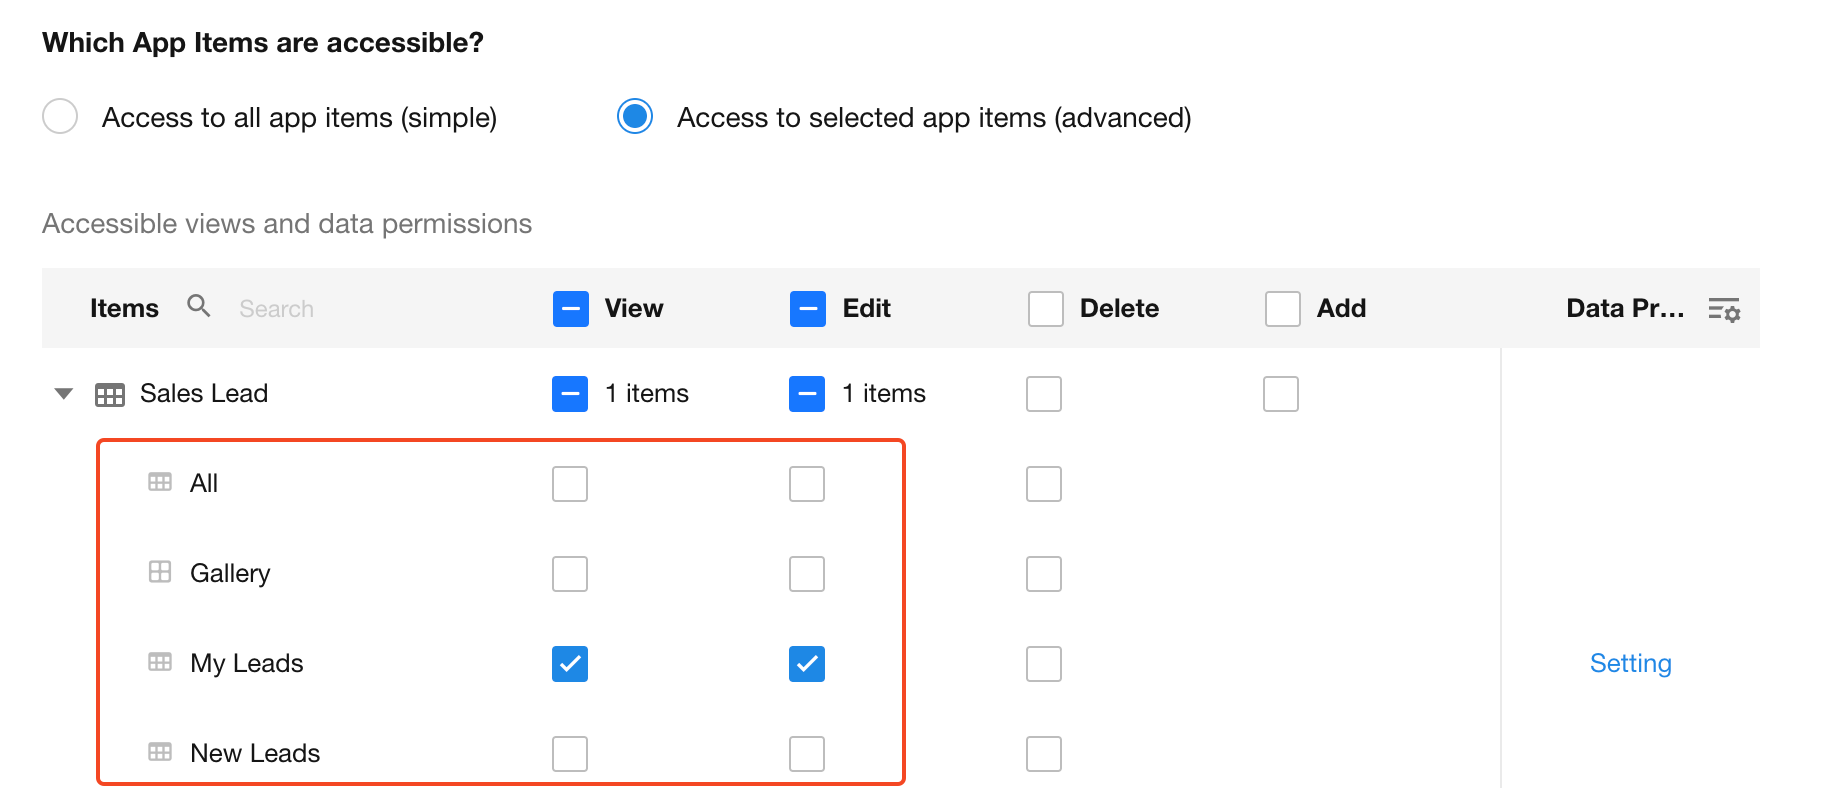Collapse the Sales Lead tree row

tap(64, 393)
